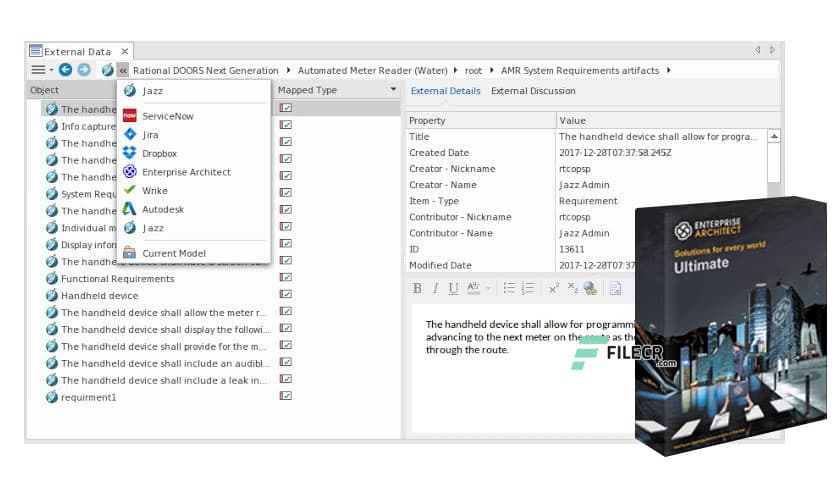Select Handheld device item in object list
This screenshot has width=836, height=484.
(x=99, y=296)
